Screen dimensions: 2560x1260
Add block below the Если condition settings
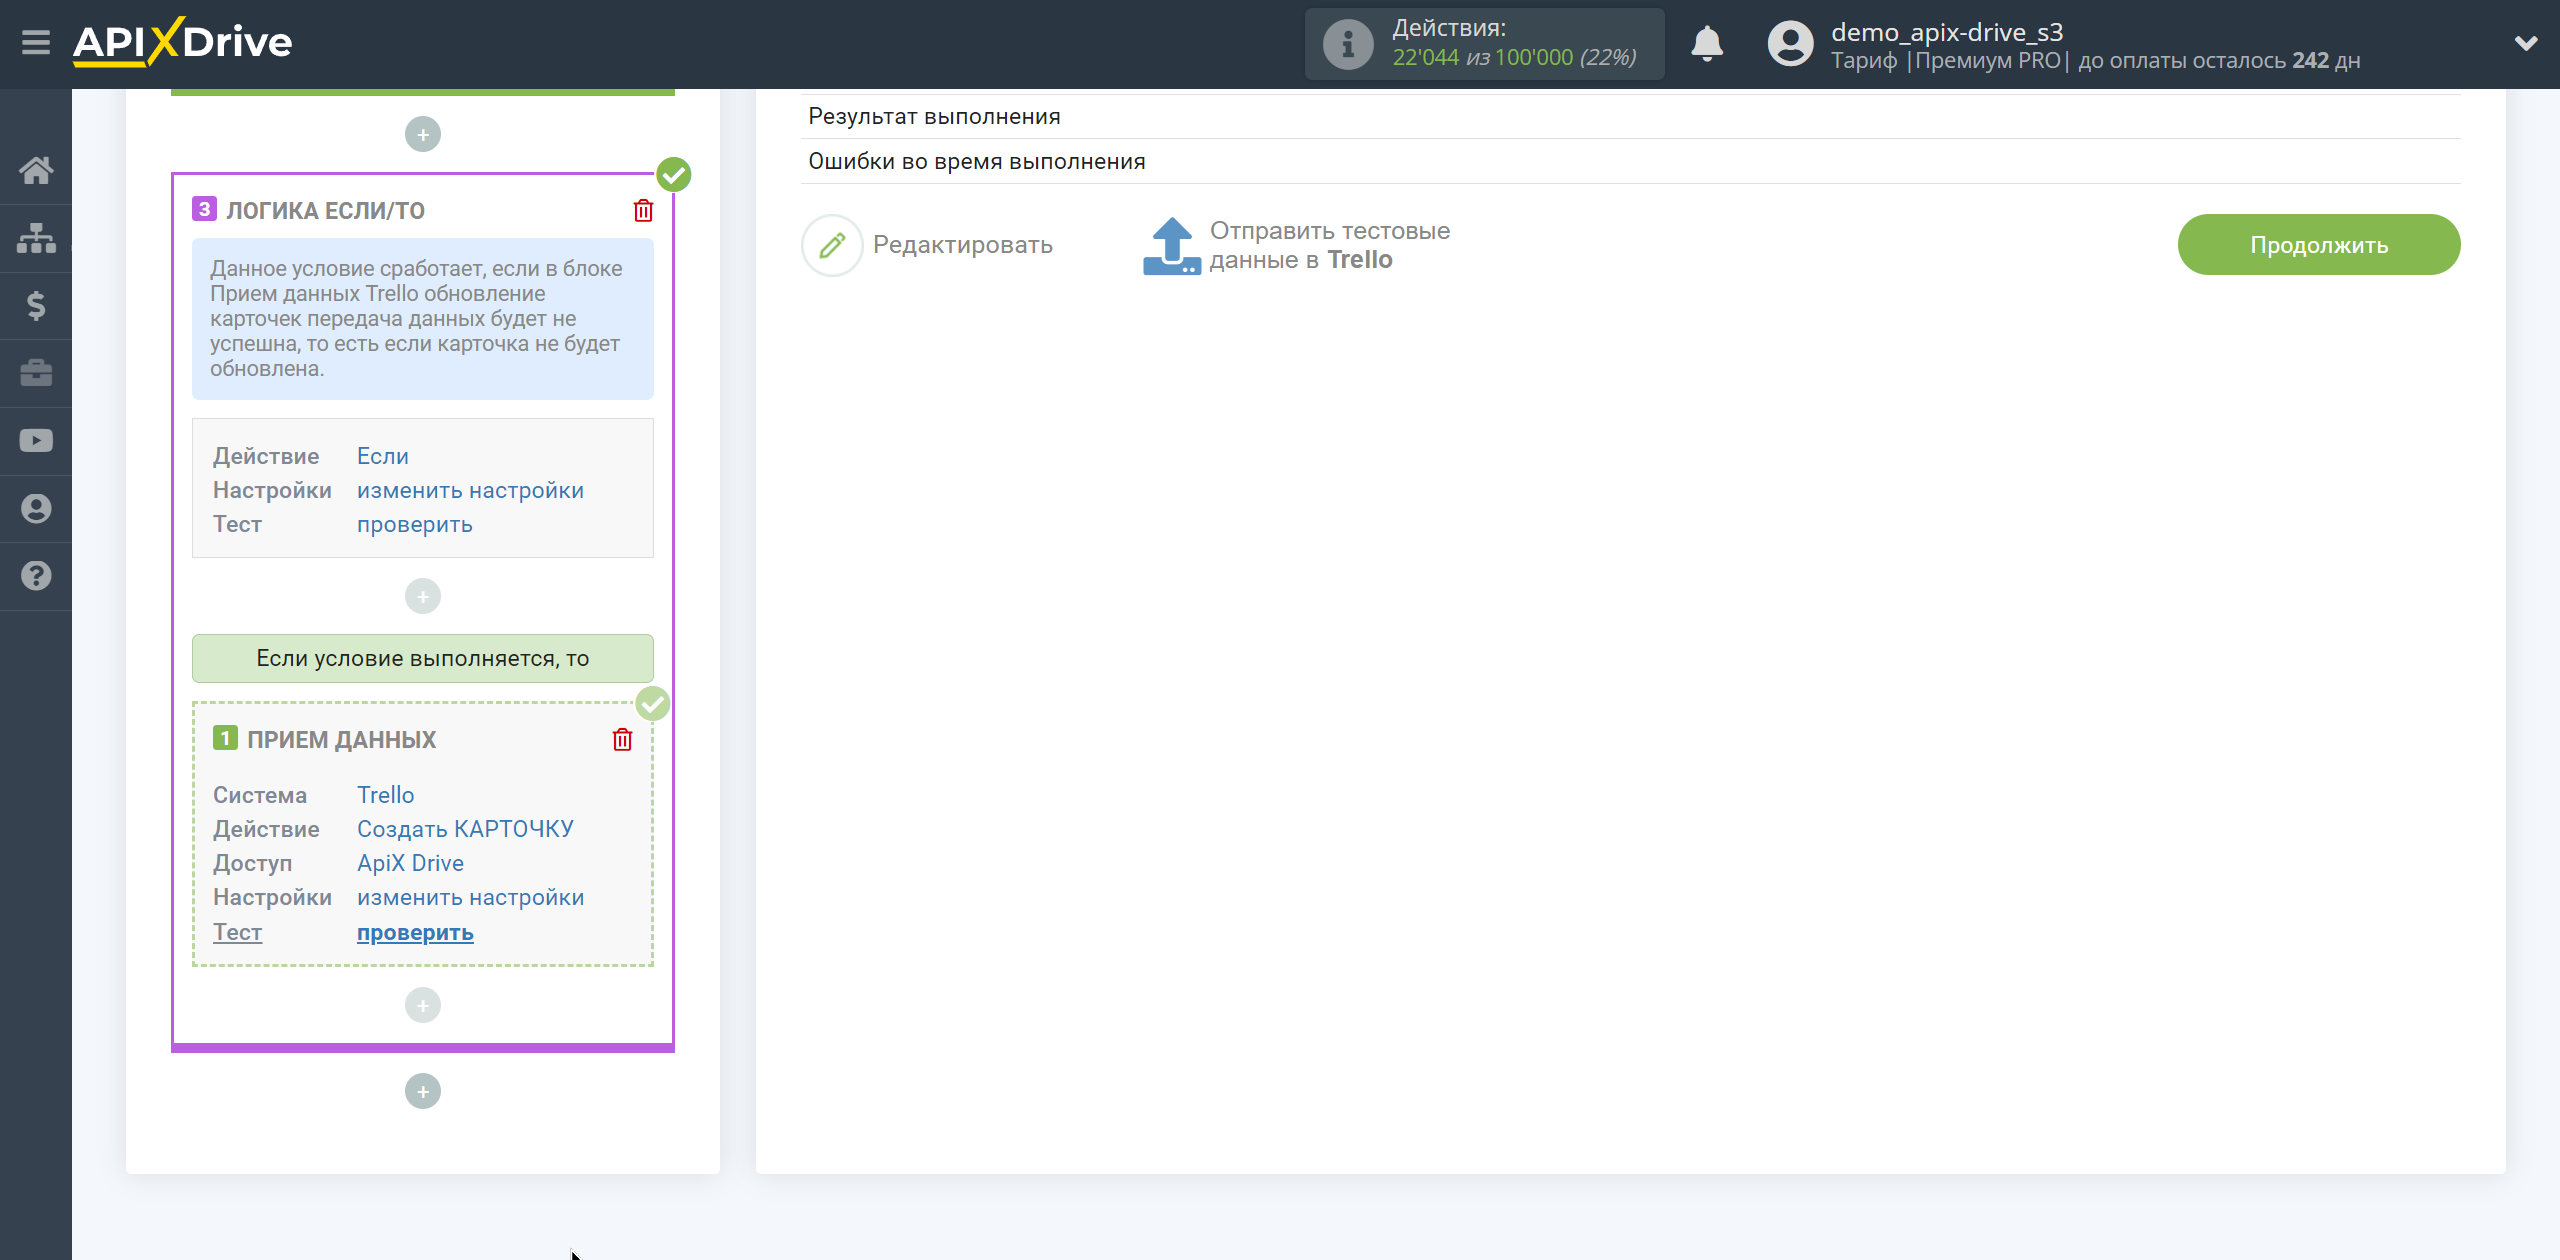[423, 597]
